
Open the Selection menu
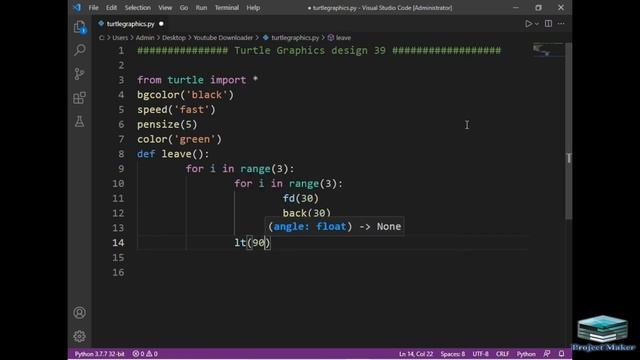tap(138, 7)
